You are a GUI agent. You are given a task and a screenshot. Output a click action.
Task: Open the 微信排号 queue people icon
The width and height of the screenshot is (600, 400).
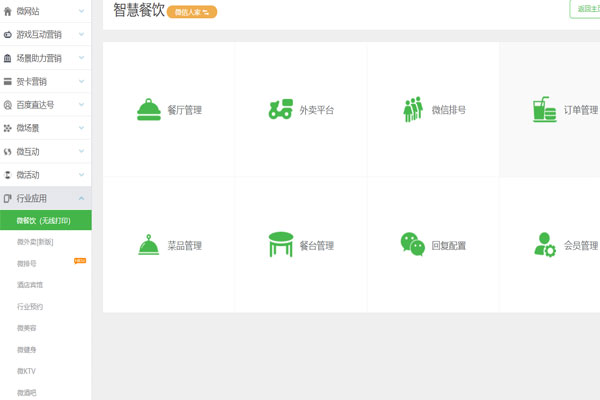[413, 109]
